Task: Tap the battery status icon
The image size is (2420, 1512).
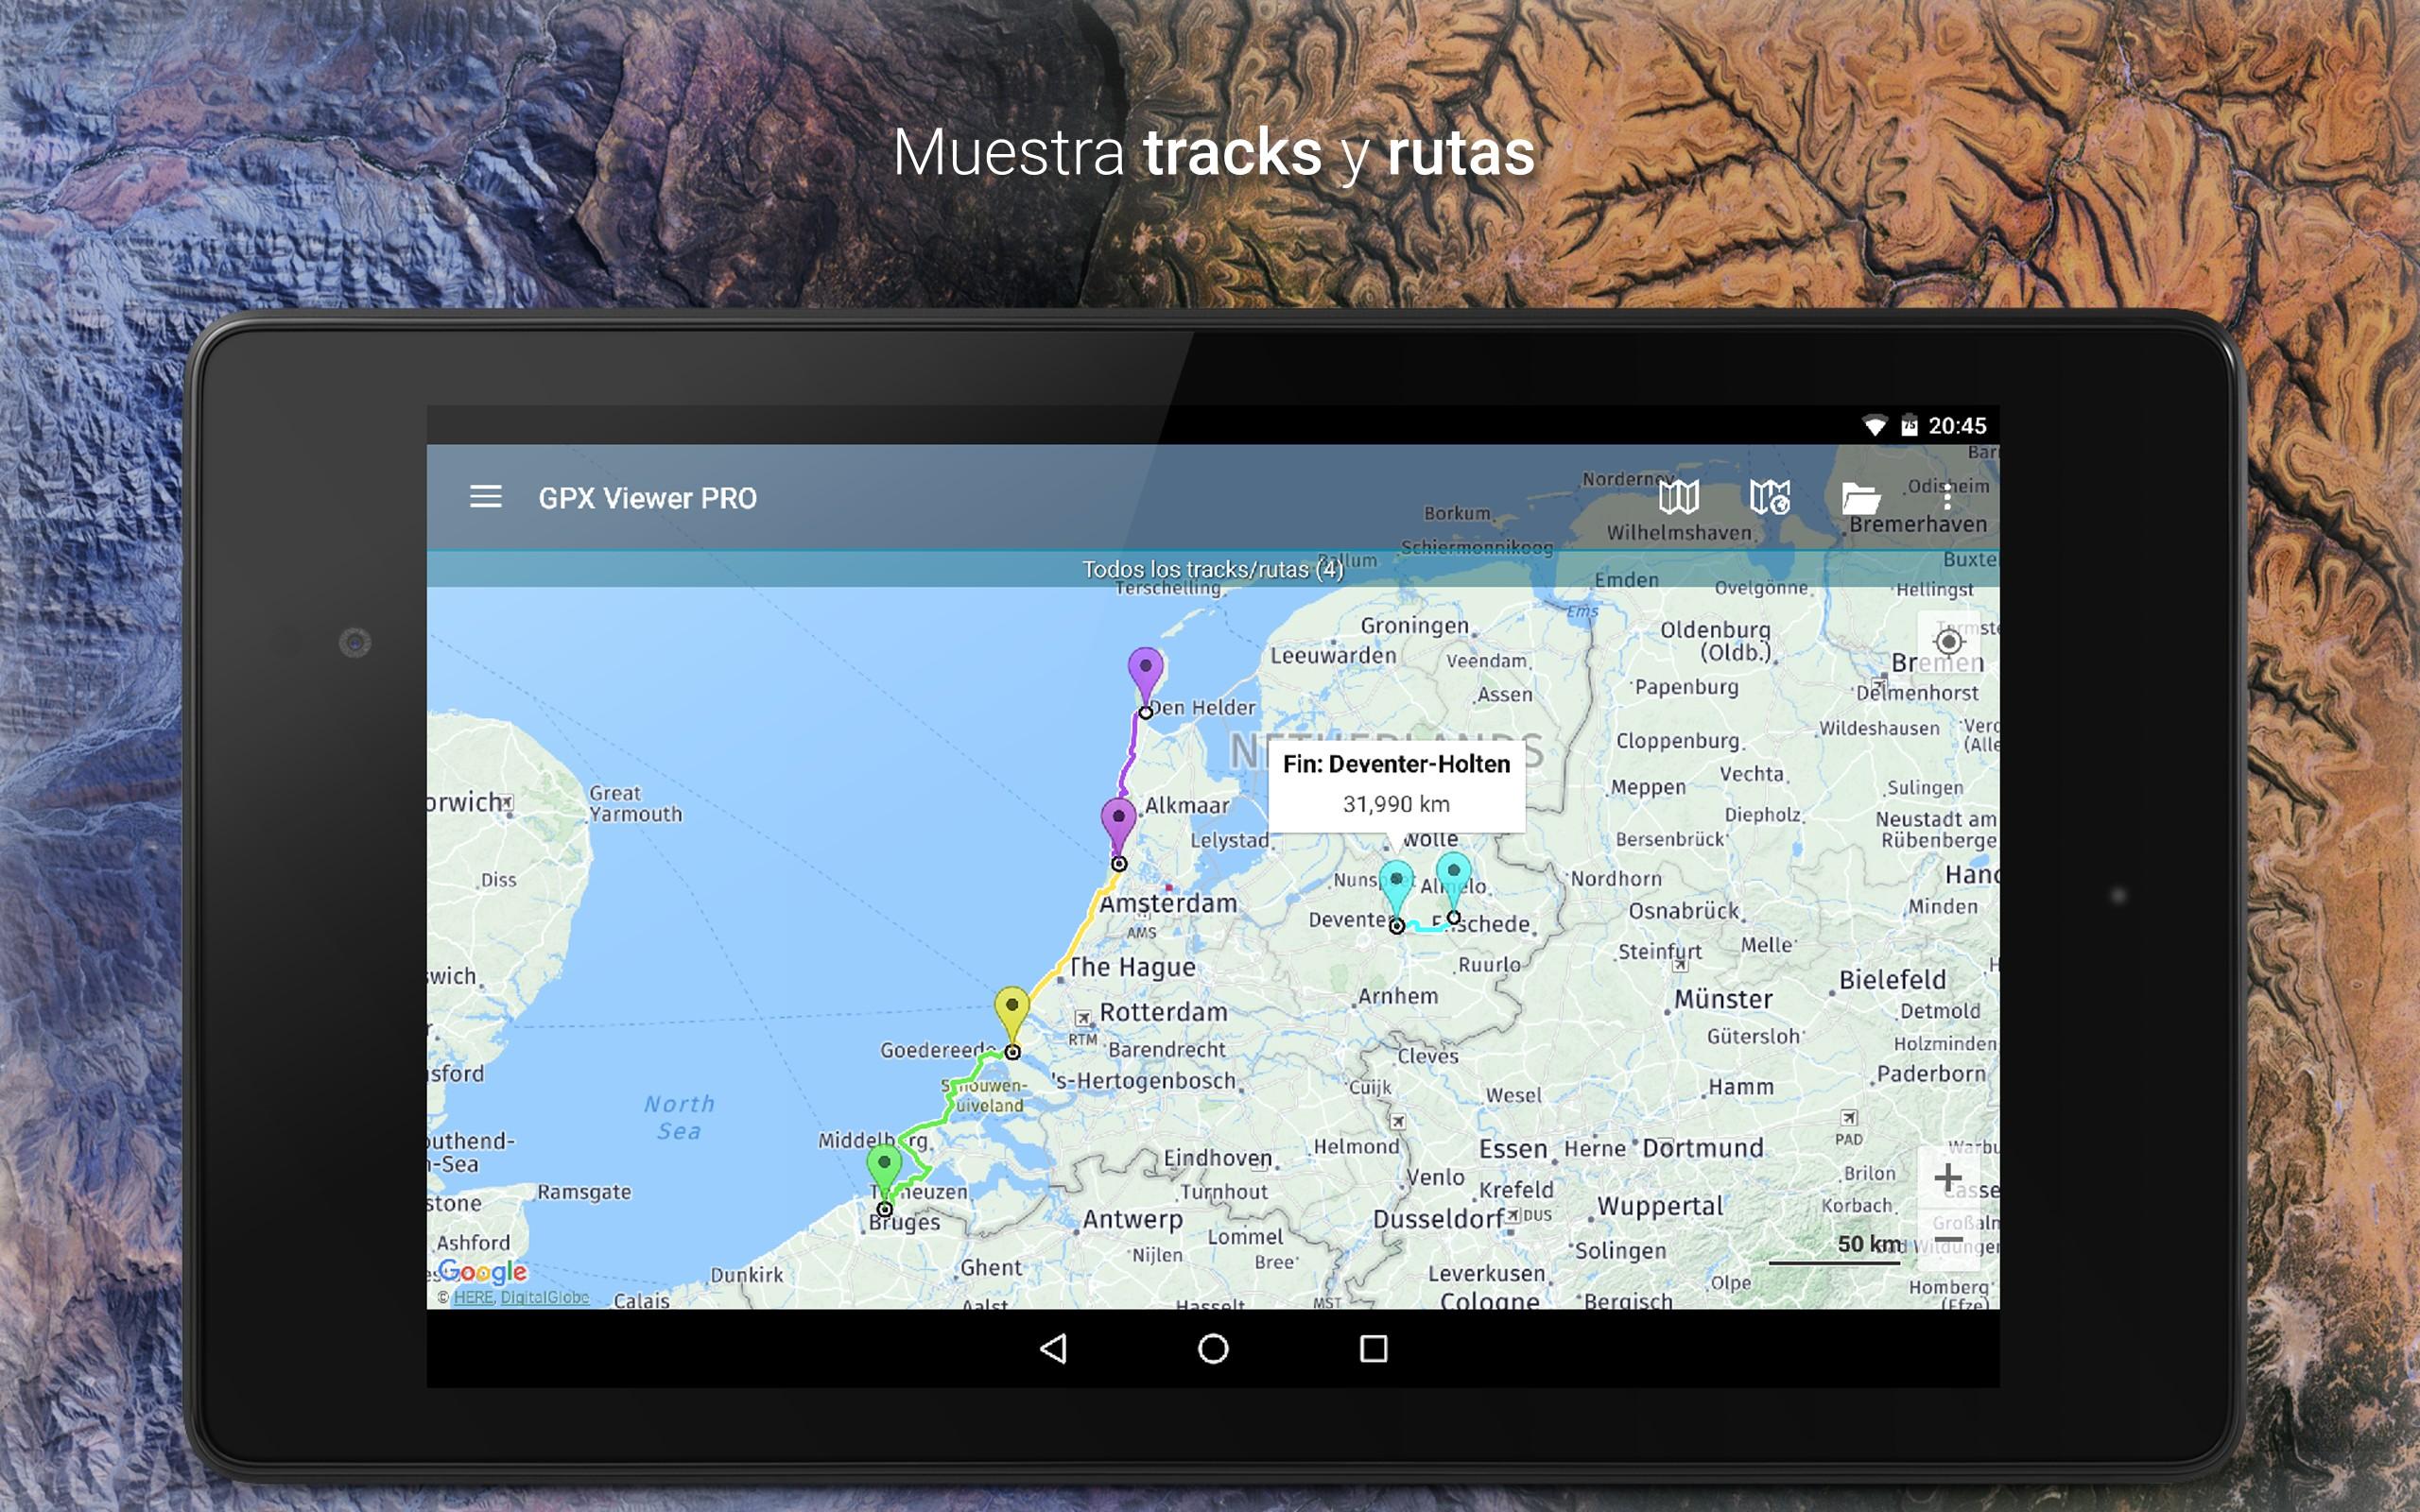Action: click(x=1909, y=426)
